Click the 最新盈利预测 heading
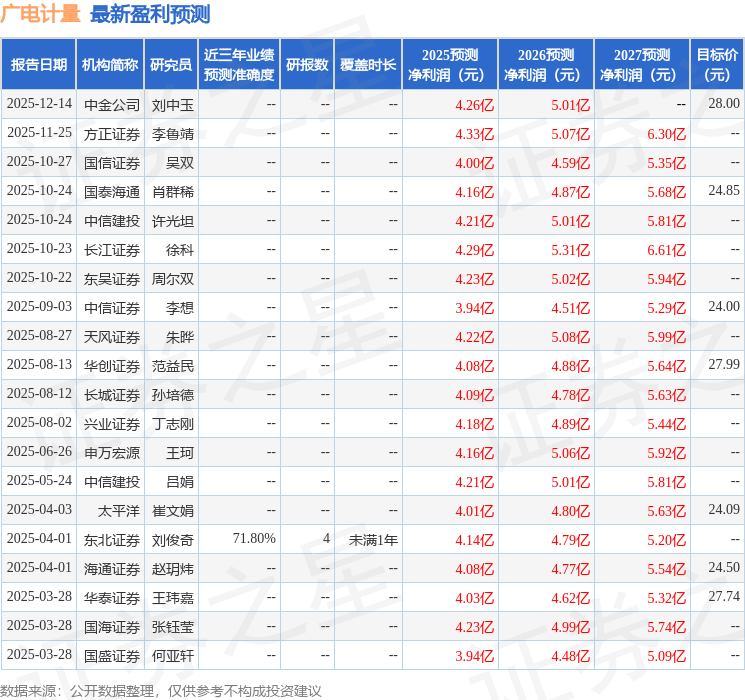Image resolution: width=745 pixels, height=700 pixels. [x=150, y=14]
